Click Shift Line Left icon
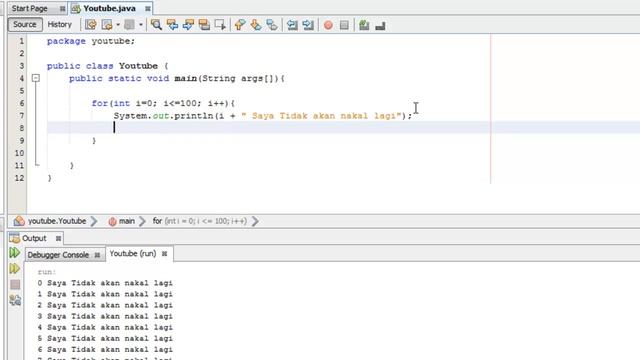 pyautogui.click(x=292, y=25)
